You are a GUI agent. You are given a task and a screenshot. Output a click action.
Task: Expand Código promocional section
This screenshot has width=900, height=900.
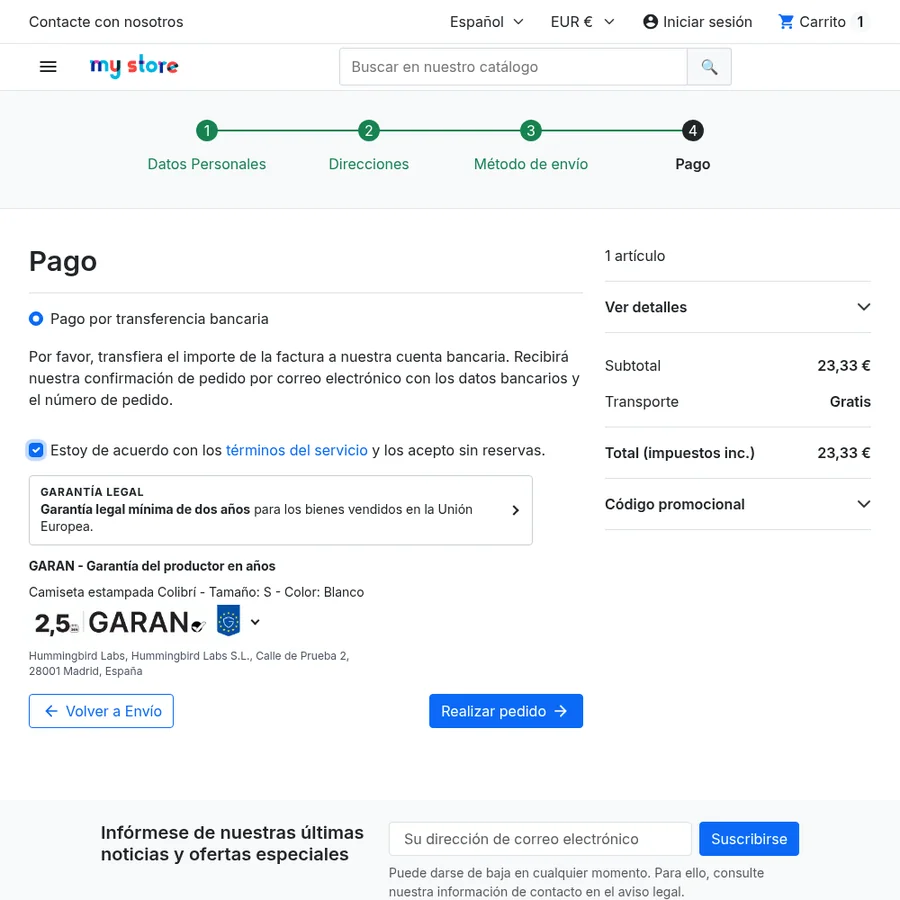738,504
